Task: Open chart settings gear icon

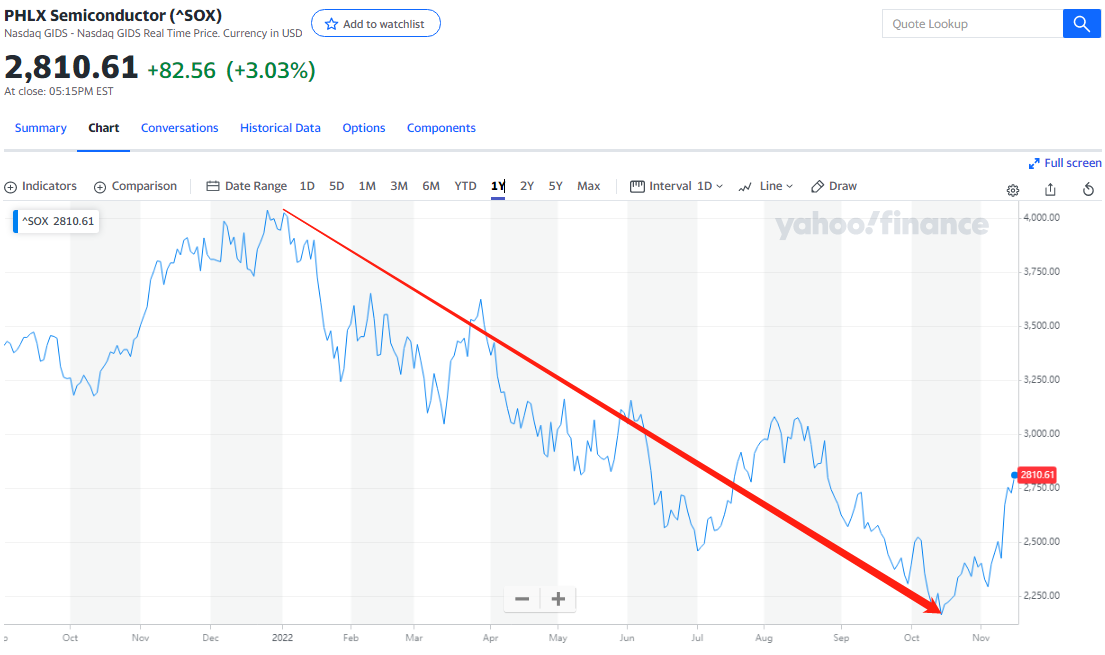Action: 1013,190
